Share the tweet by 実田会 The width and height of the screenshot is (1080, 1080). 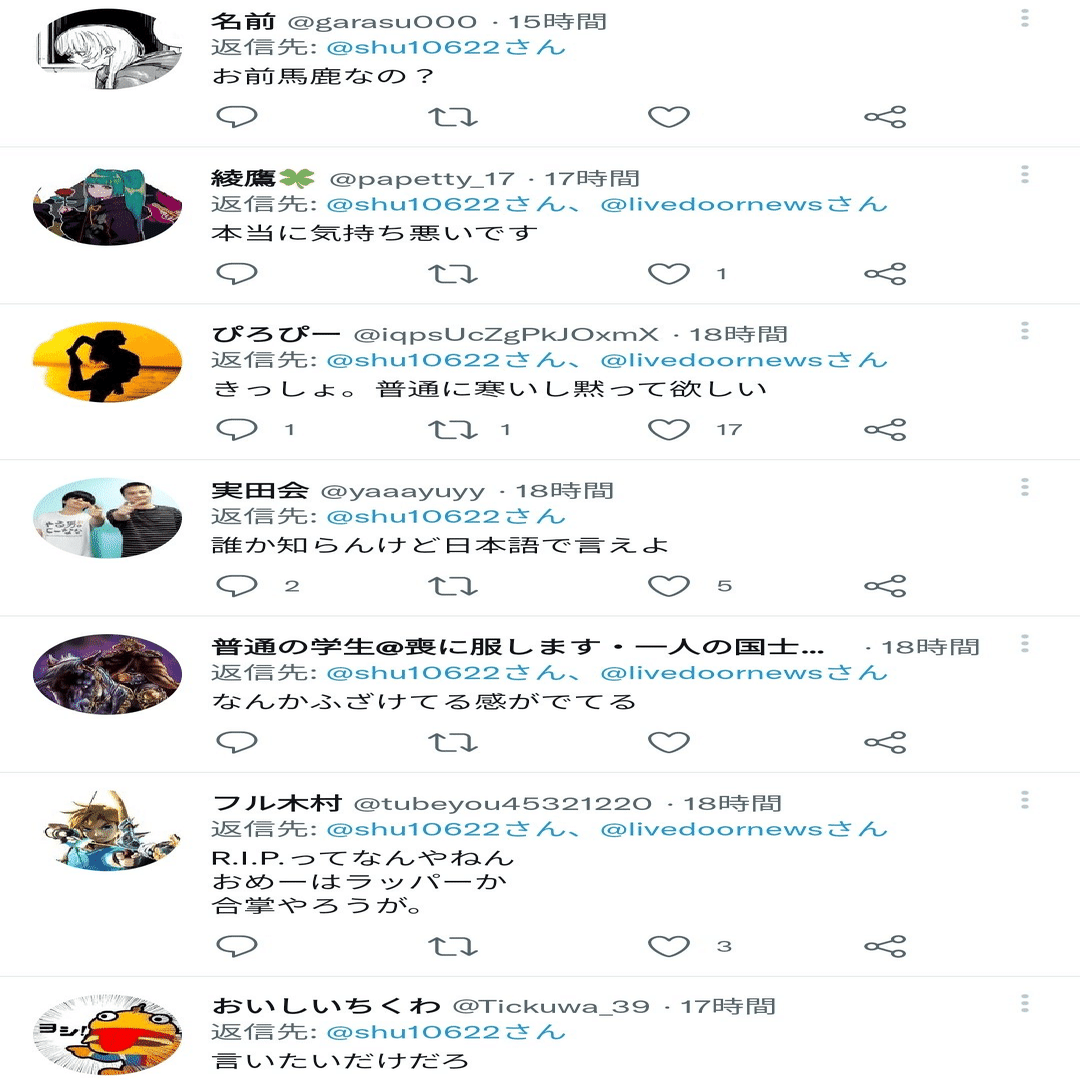click(x=885, y=586)
